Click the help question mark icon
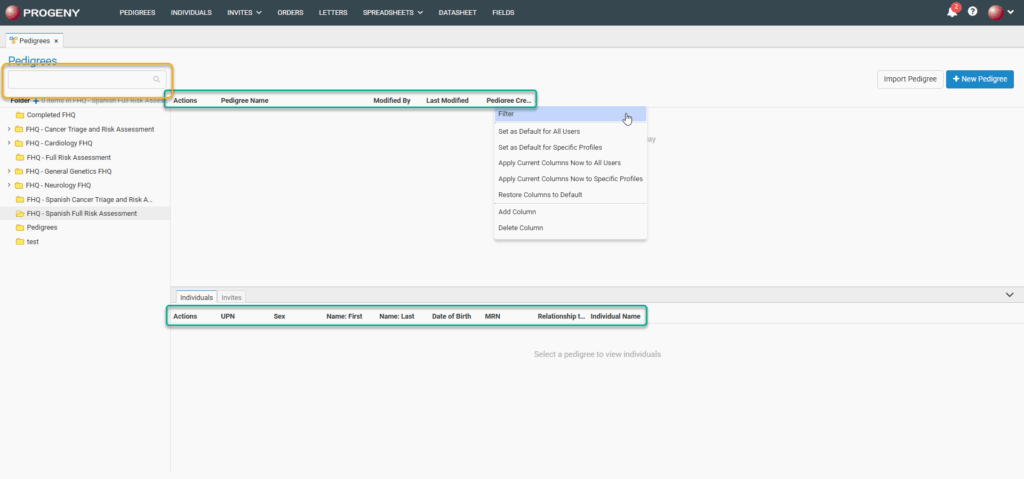Image resolution: width=1024 pixels, height=479 pixels. pos(972,12)
